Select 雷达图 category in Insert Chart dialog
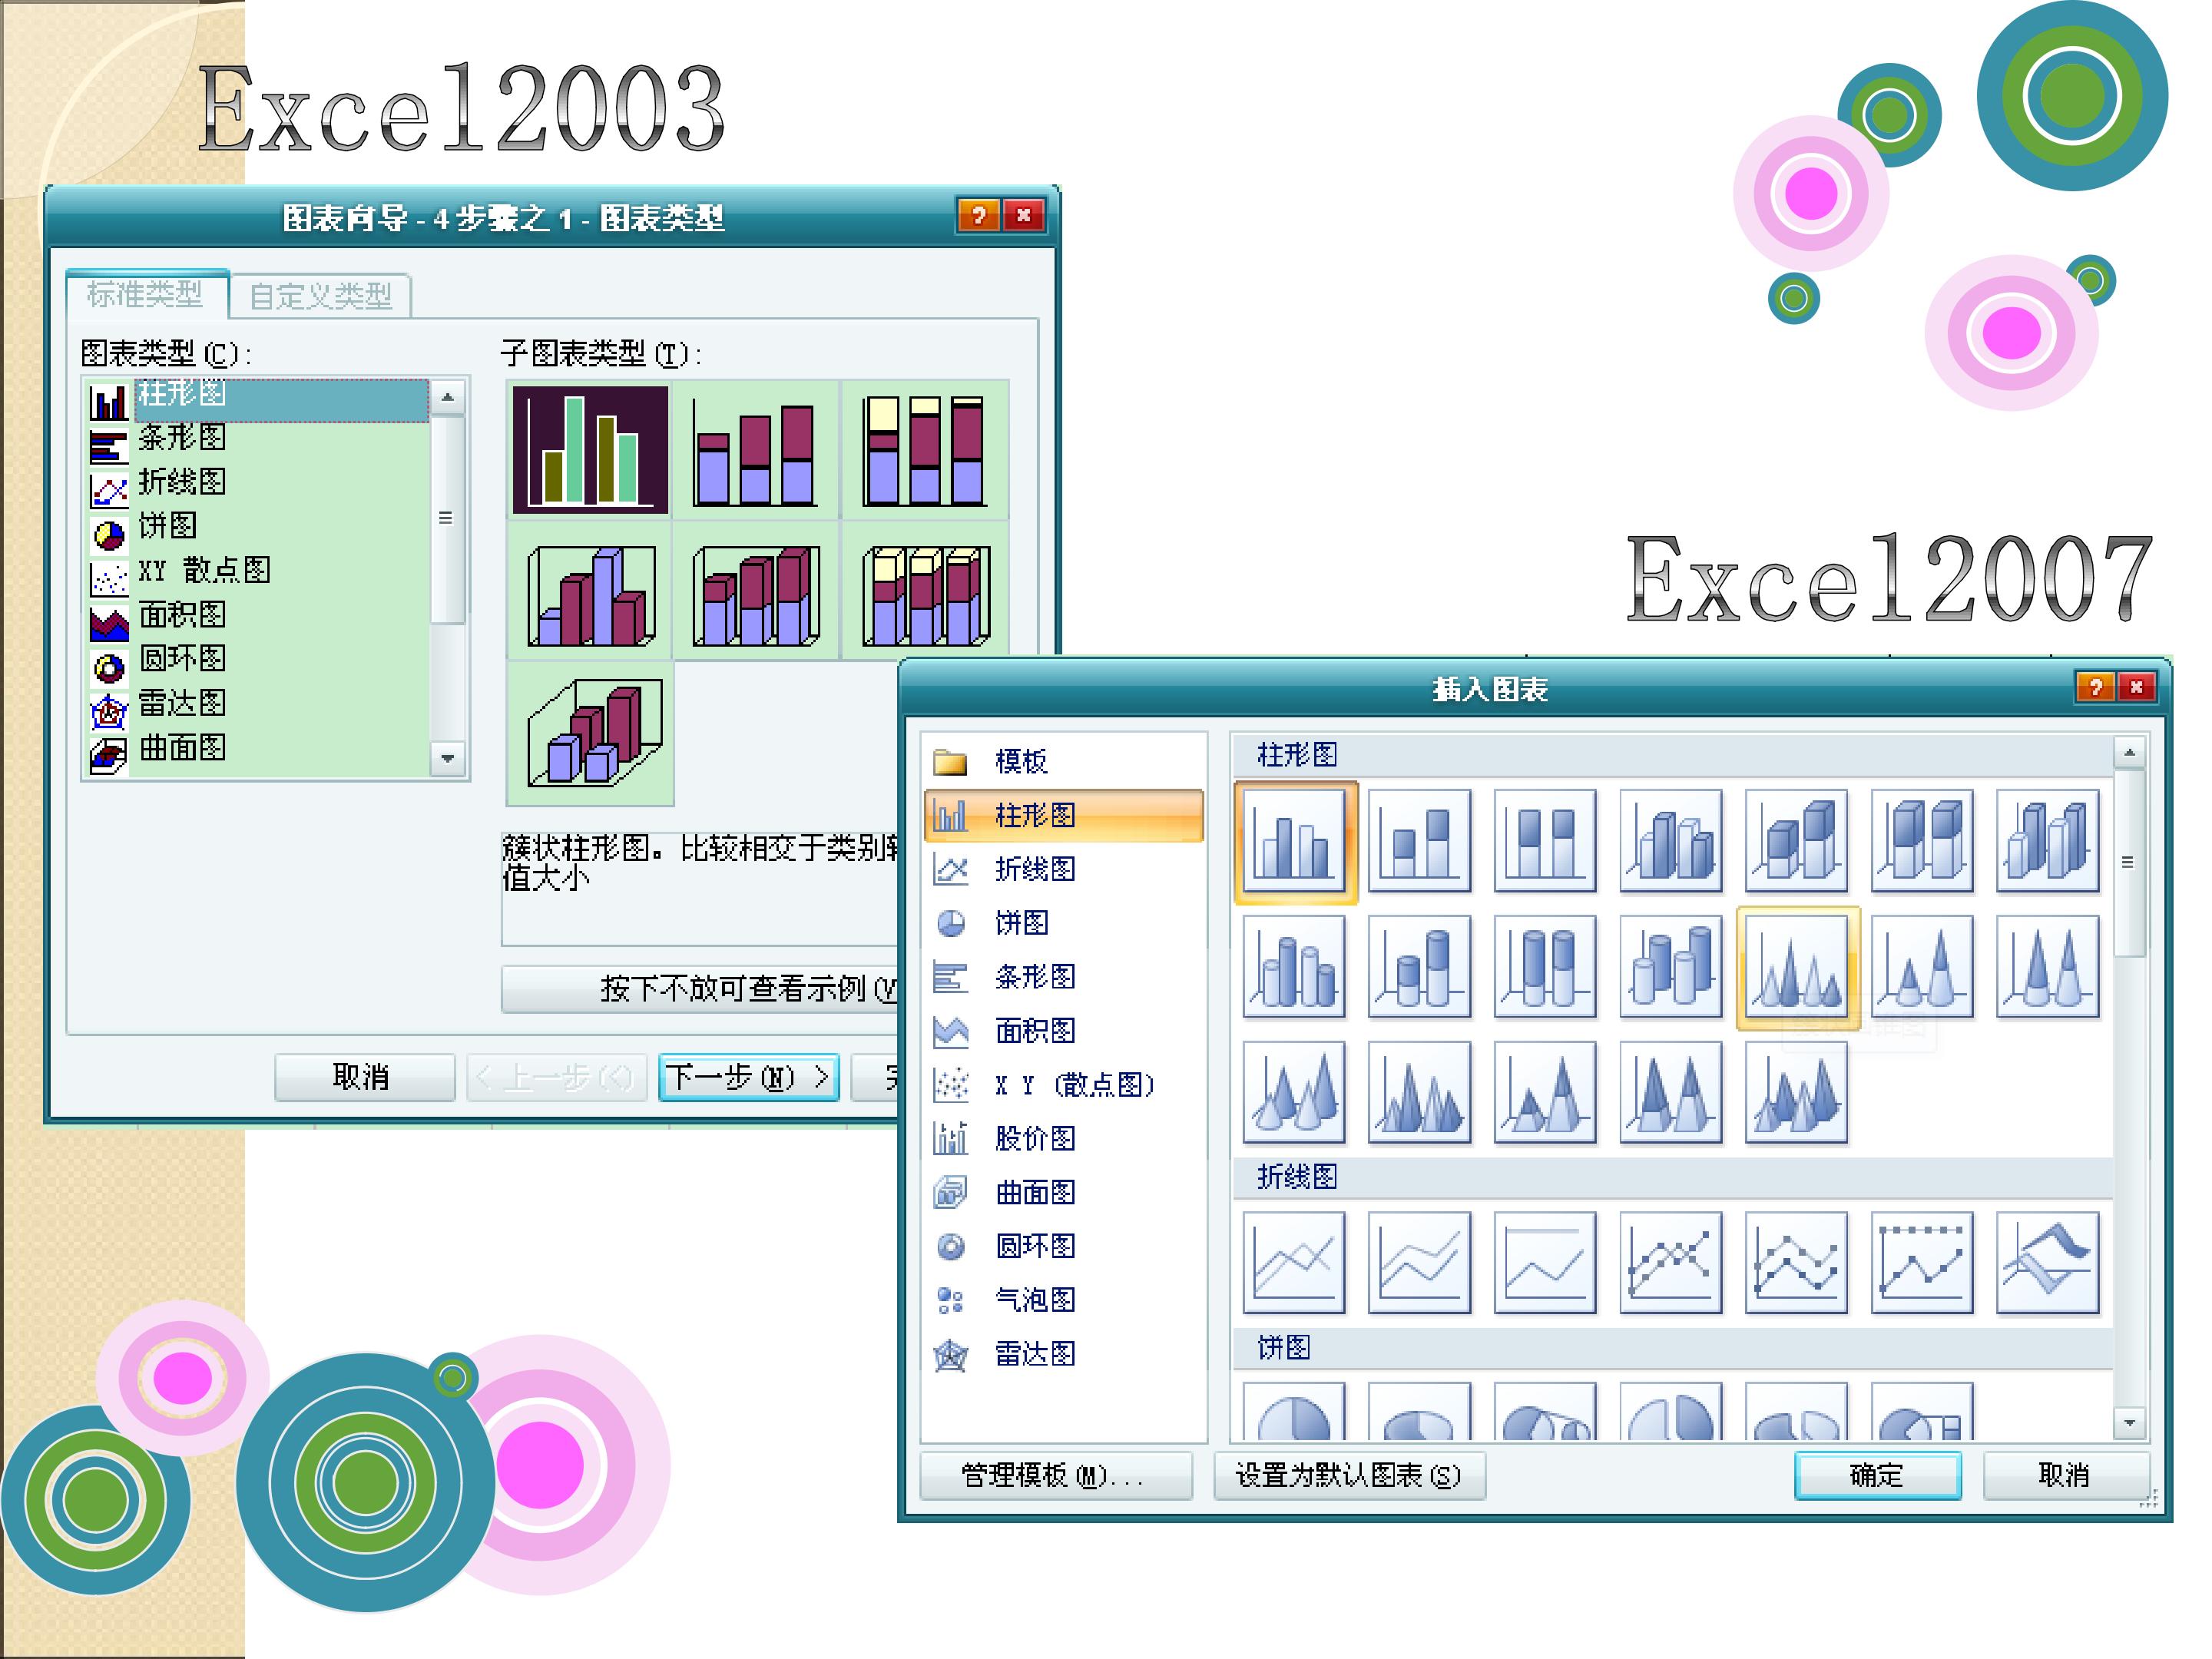Screen dimensions: 2212x1659 tap(1063, 1355)
